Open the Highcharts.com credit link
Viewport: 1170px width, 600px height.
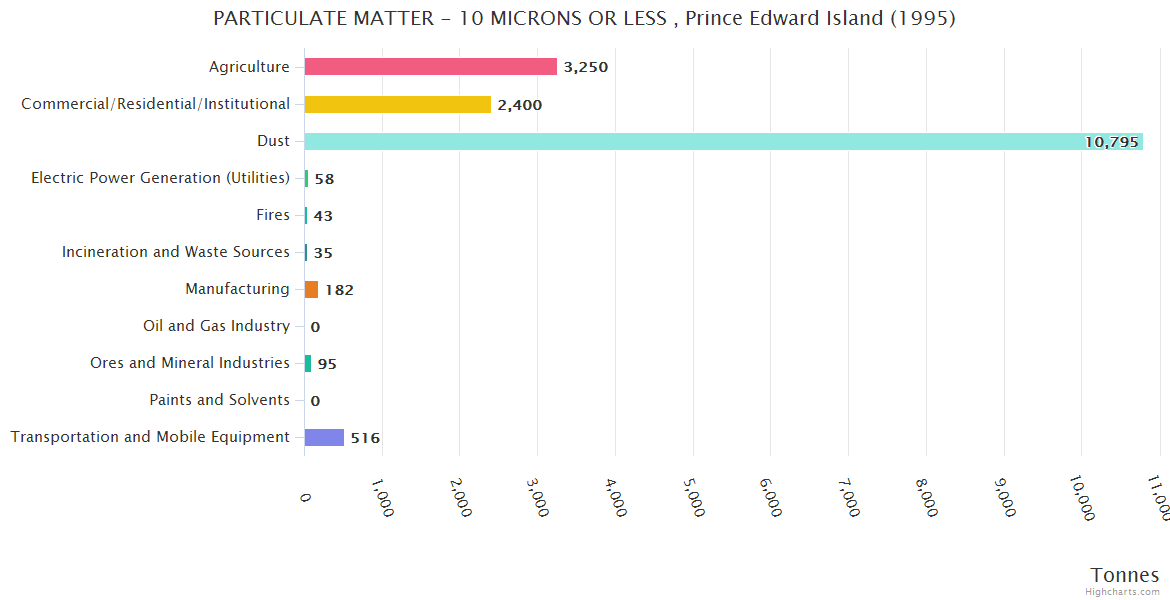[x=1124, y=591]
